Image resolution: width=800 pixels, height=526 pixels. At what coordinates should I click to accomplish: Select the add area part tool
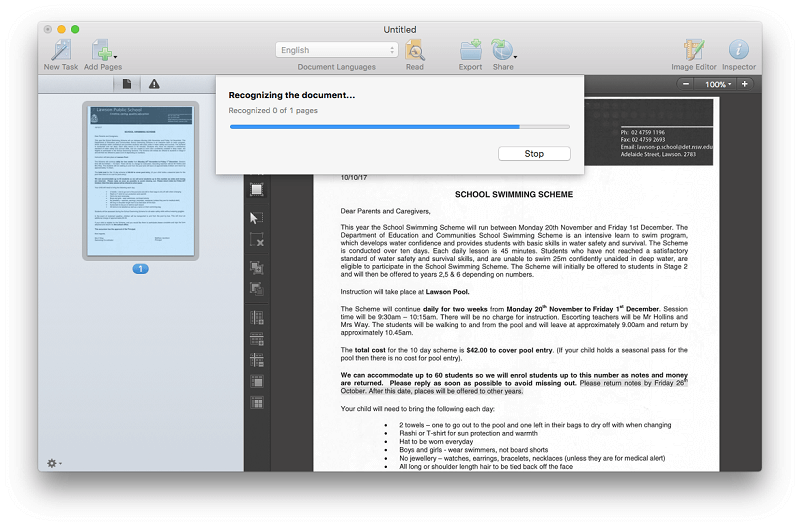(257, 267)
